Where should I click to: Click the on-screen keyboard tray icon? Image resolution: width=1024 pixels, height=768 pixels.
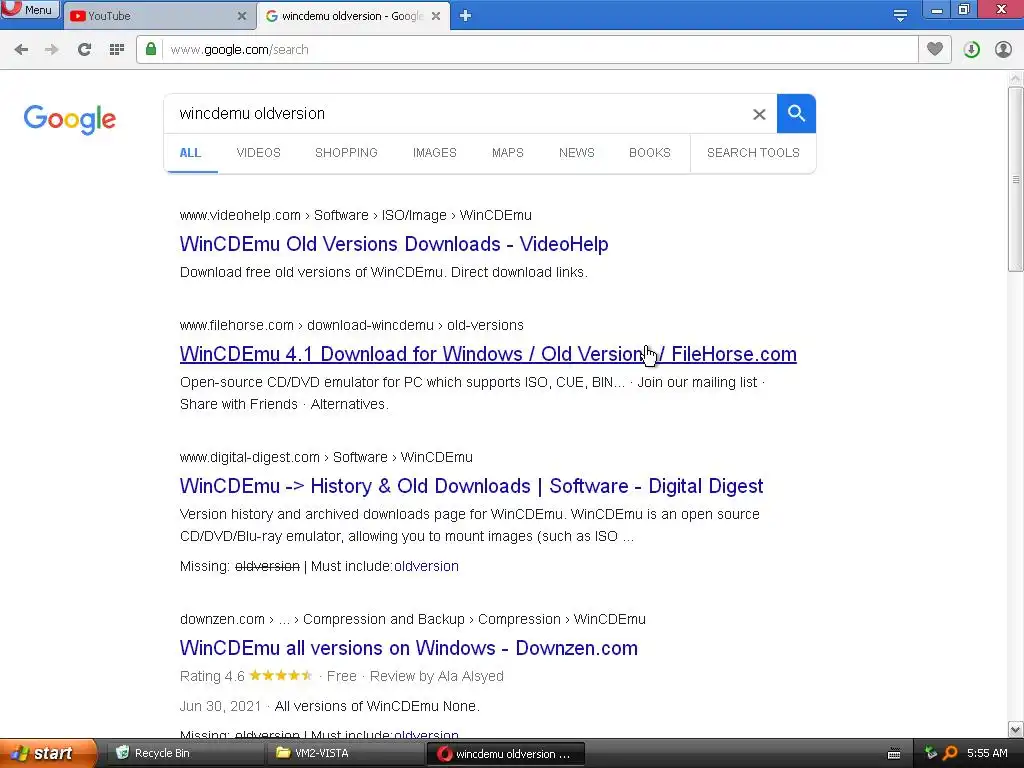pyautogui.click(x=894, y=754)
